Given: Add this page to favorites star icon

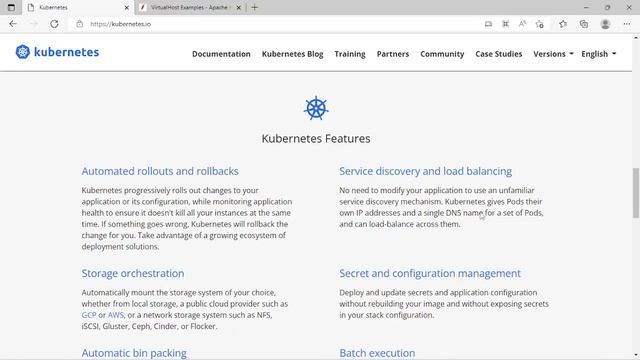Looking at the screenshot, I should tap(540, 24).
